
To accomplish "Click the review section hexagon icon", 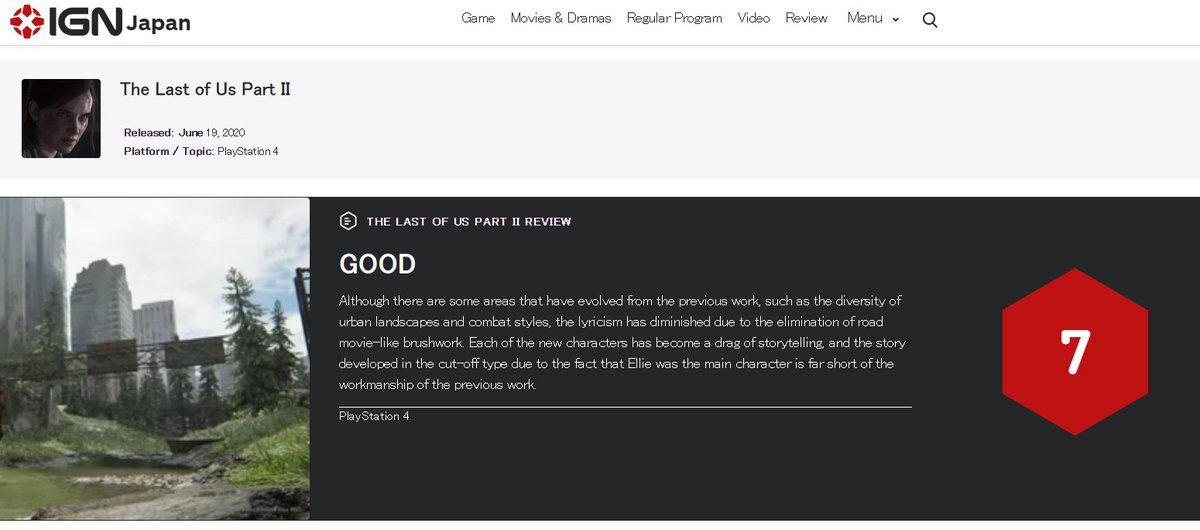I will tap(348, 221).
